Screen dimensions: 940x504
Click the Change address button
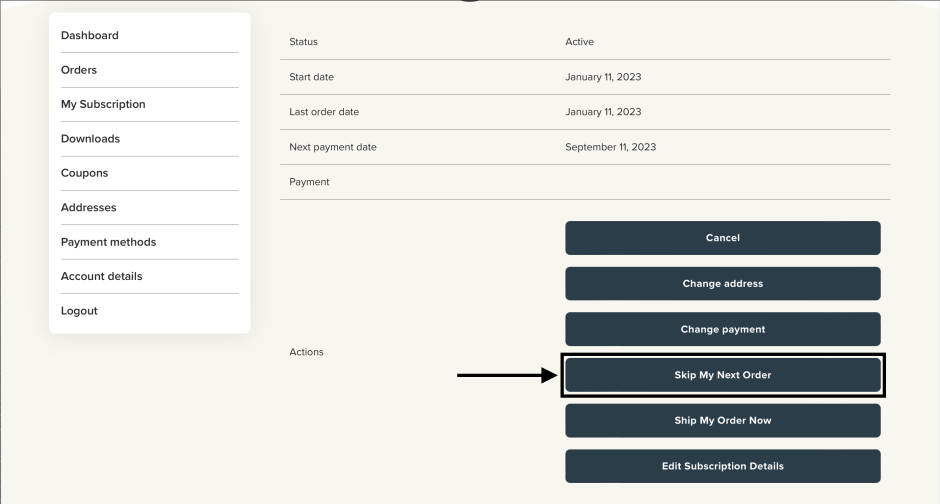coord(722,284)
